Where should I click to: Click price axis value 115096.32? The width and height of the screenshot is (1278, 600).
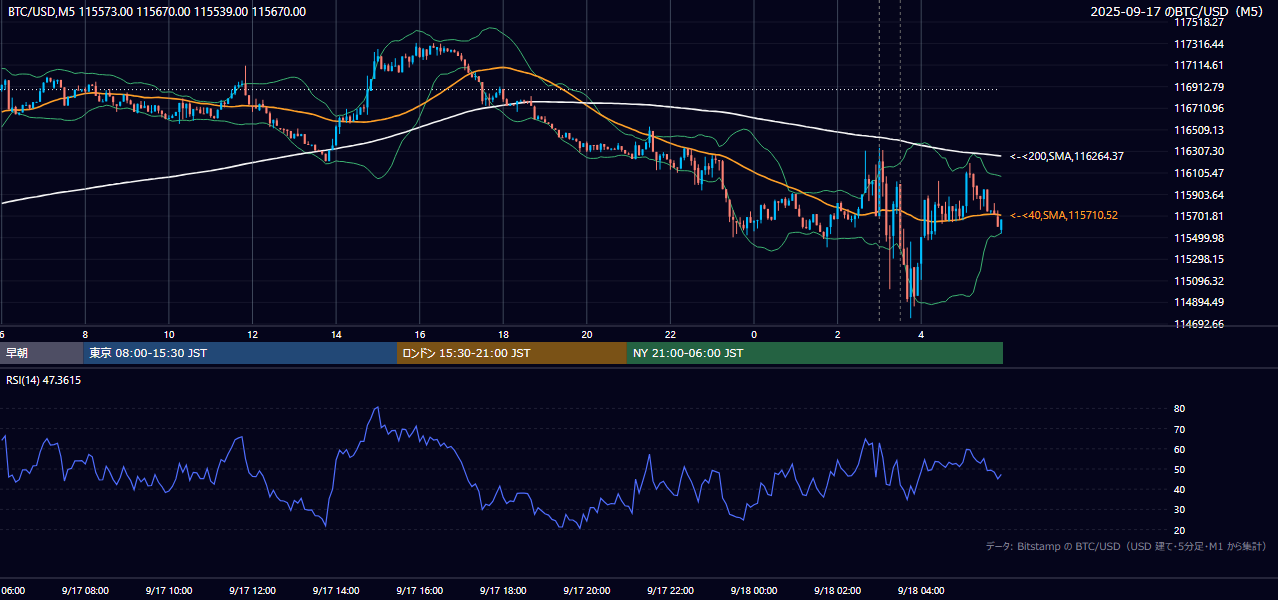[1198, 281]
